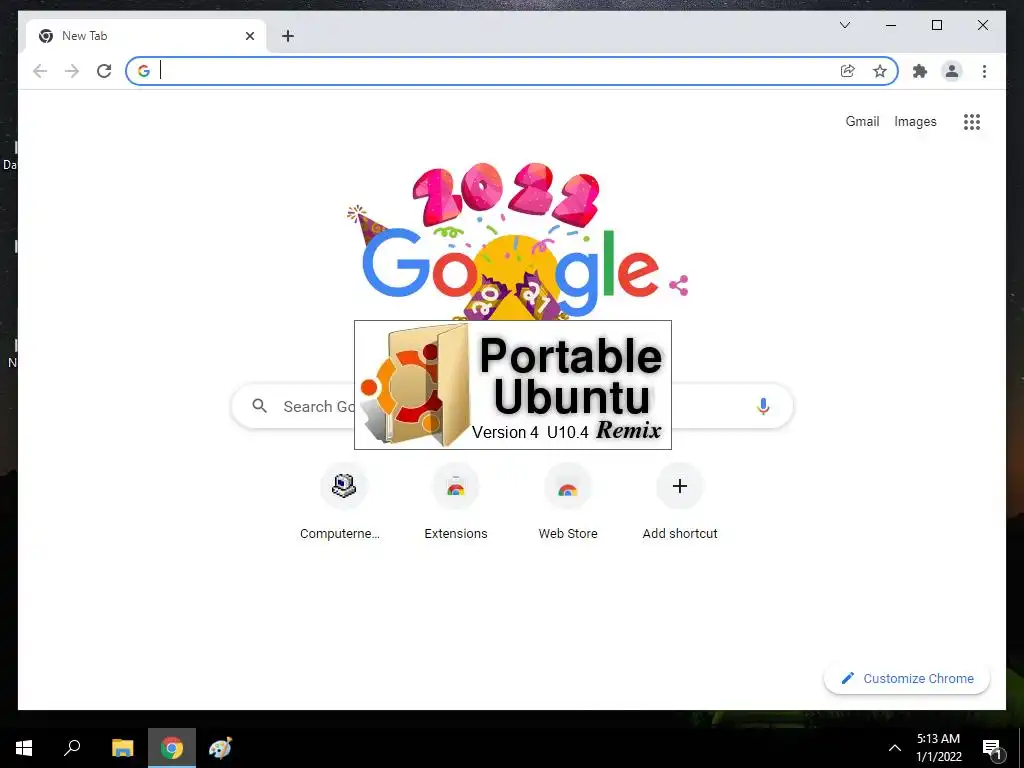Click into the Google search box

pos(512,406)
